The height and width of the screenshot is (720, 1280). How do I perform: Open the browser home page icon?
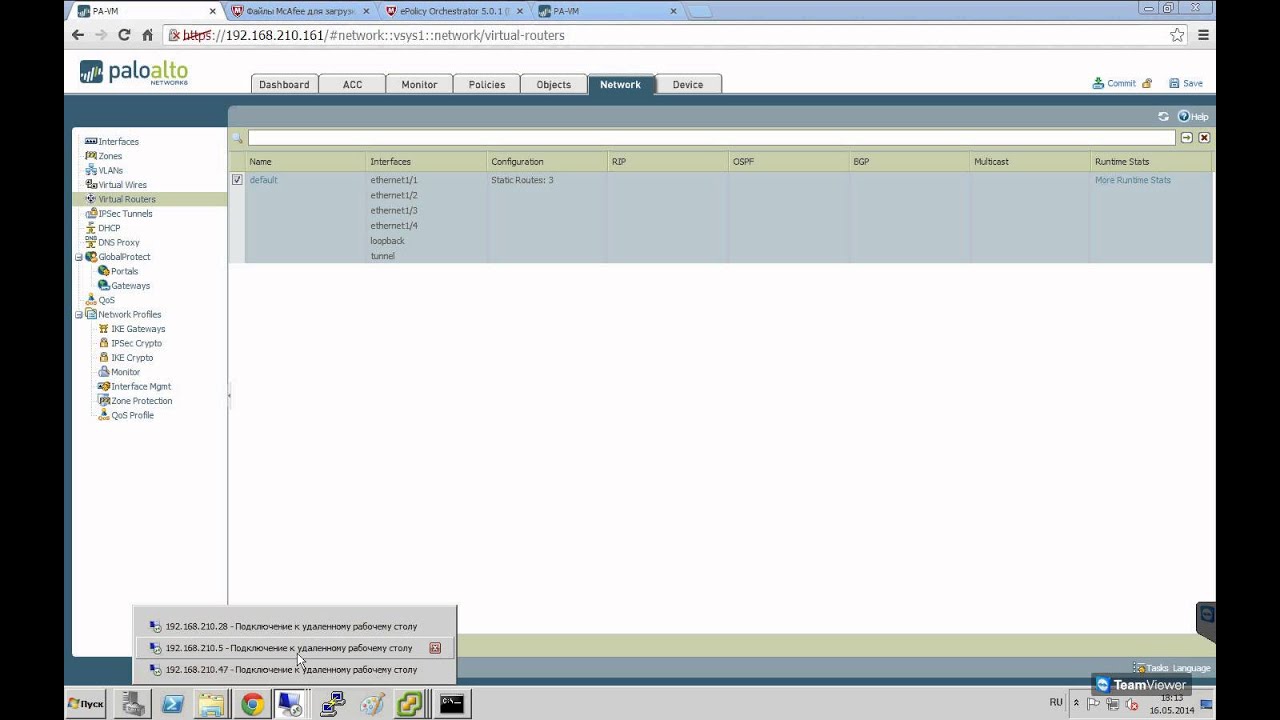[x=148, y=35]
